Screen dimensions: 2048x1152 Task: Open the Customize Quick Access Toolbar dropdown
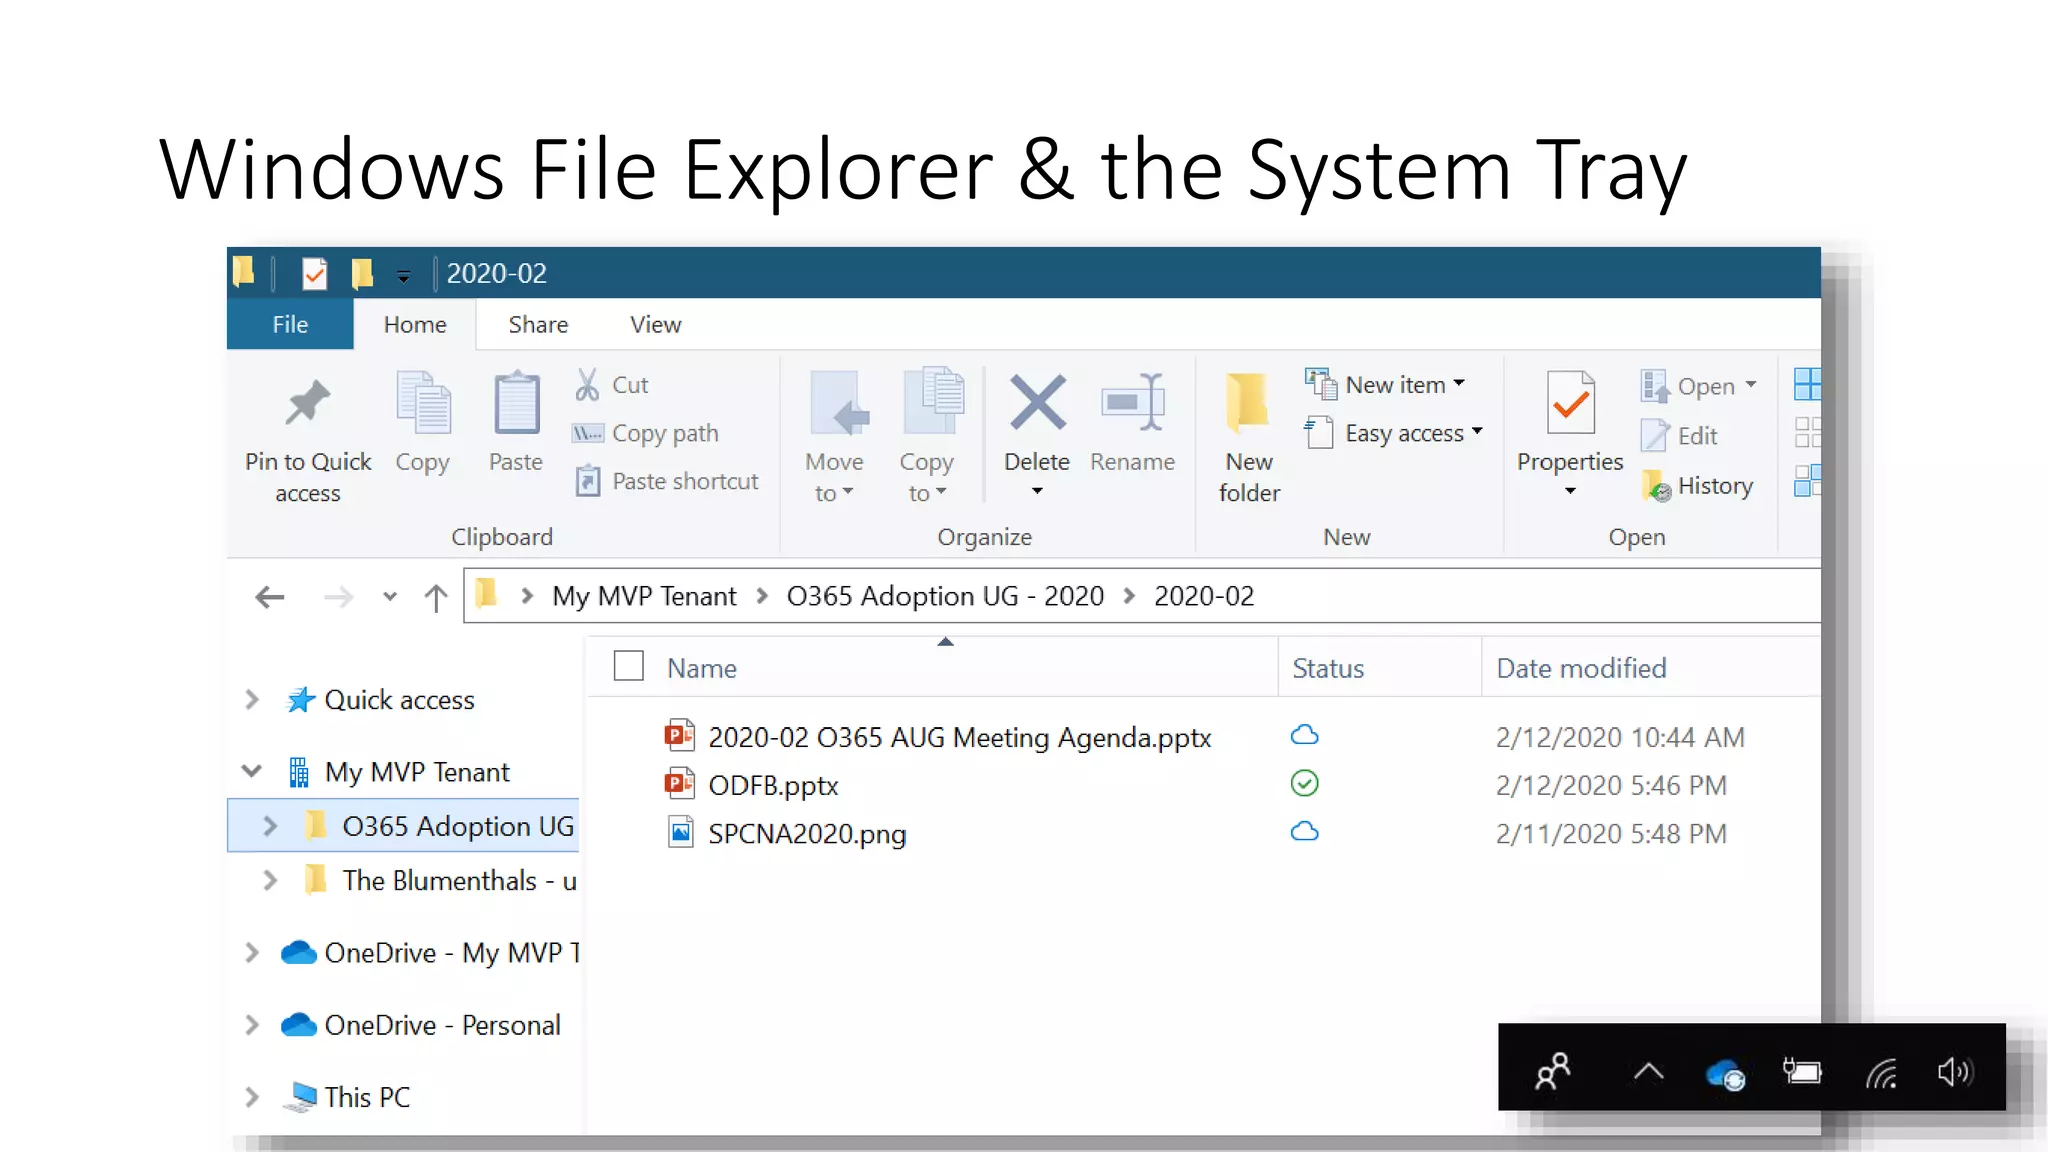pyautogui.click(x=403, y=276)
